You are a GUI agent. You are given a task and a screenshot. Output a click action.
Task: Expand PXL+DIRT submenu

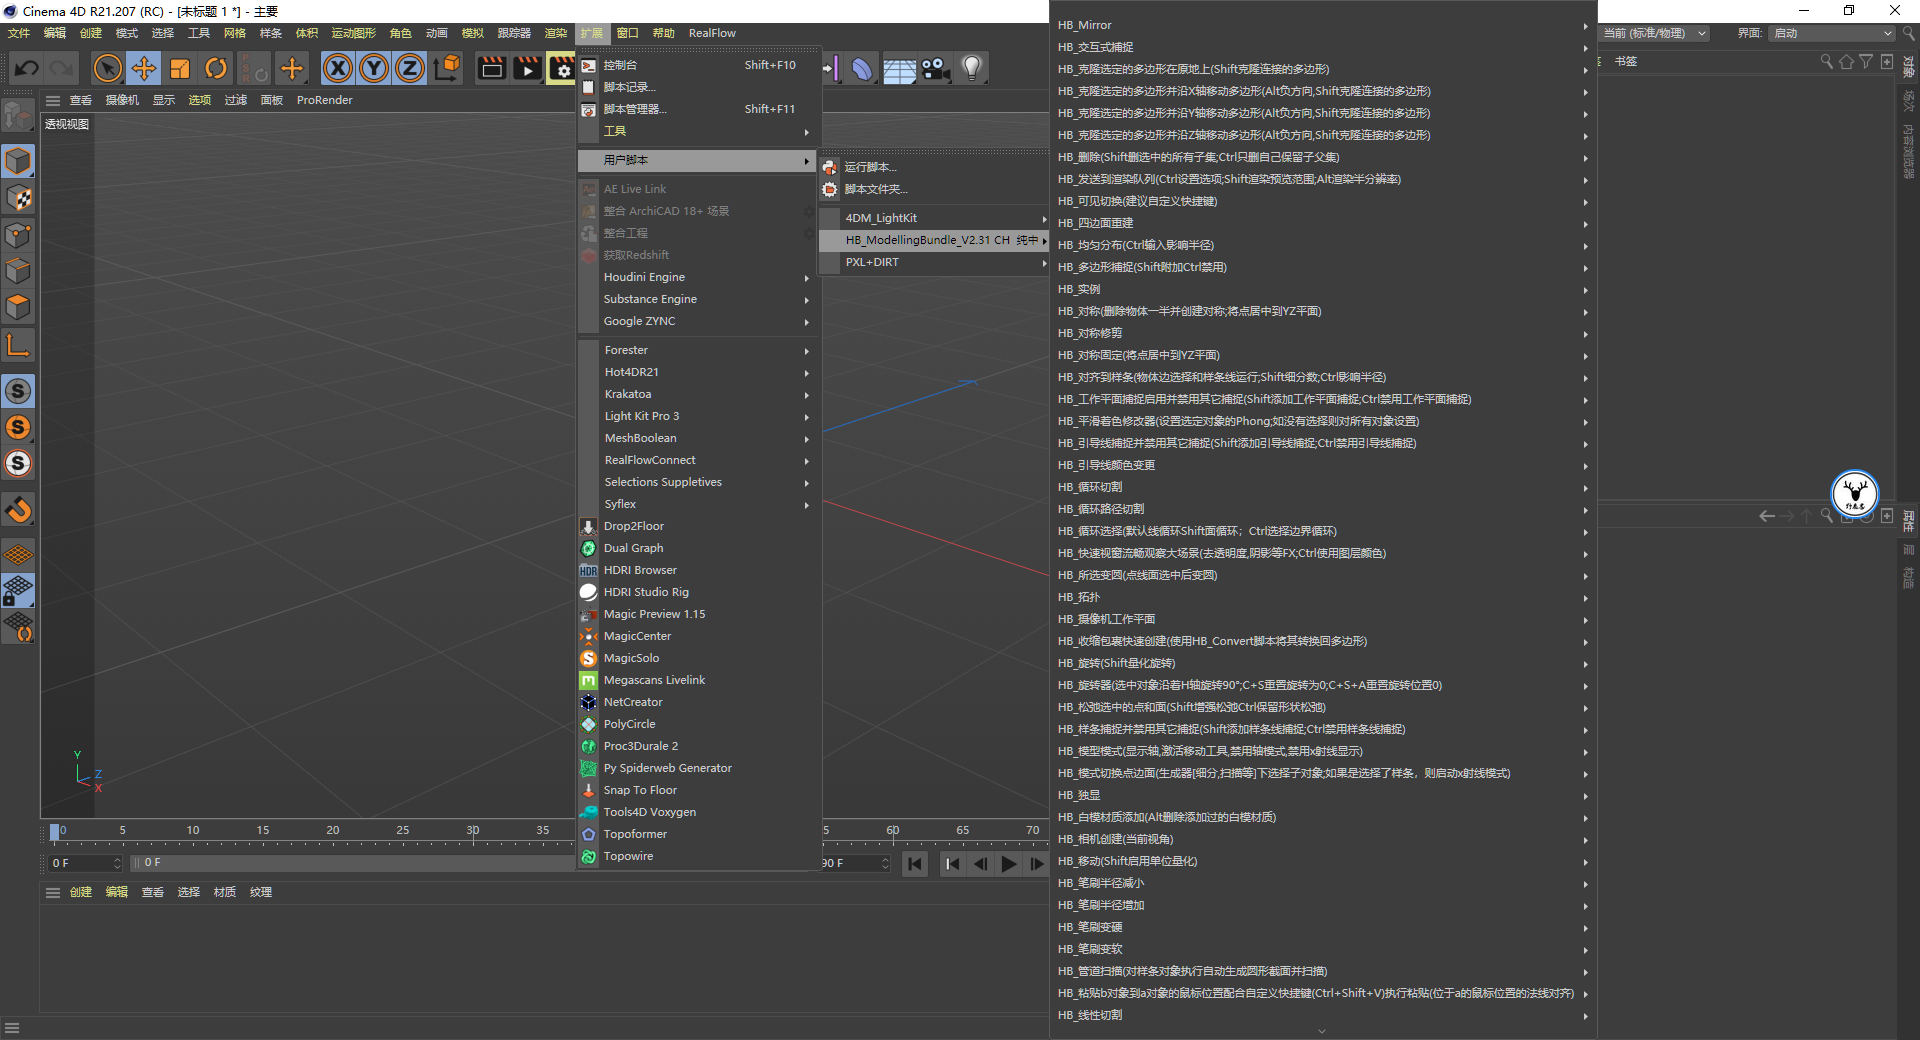(933, 262)
